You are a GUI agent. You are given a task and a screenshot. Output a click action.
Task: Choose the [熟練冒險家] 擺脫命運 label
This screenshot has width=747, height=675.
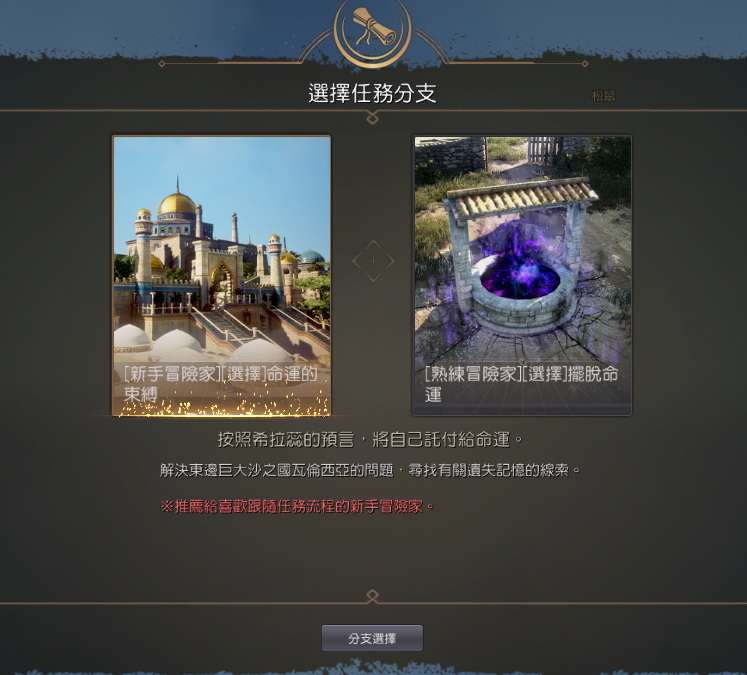click(521, 383)
